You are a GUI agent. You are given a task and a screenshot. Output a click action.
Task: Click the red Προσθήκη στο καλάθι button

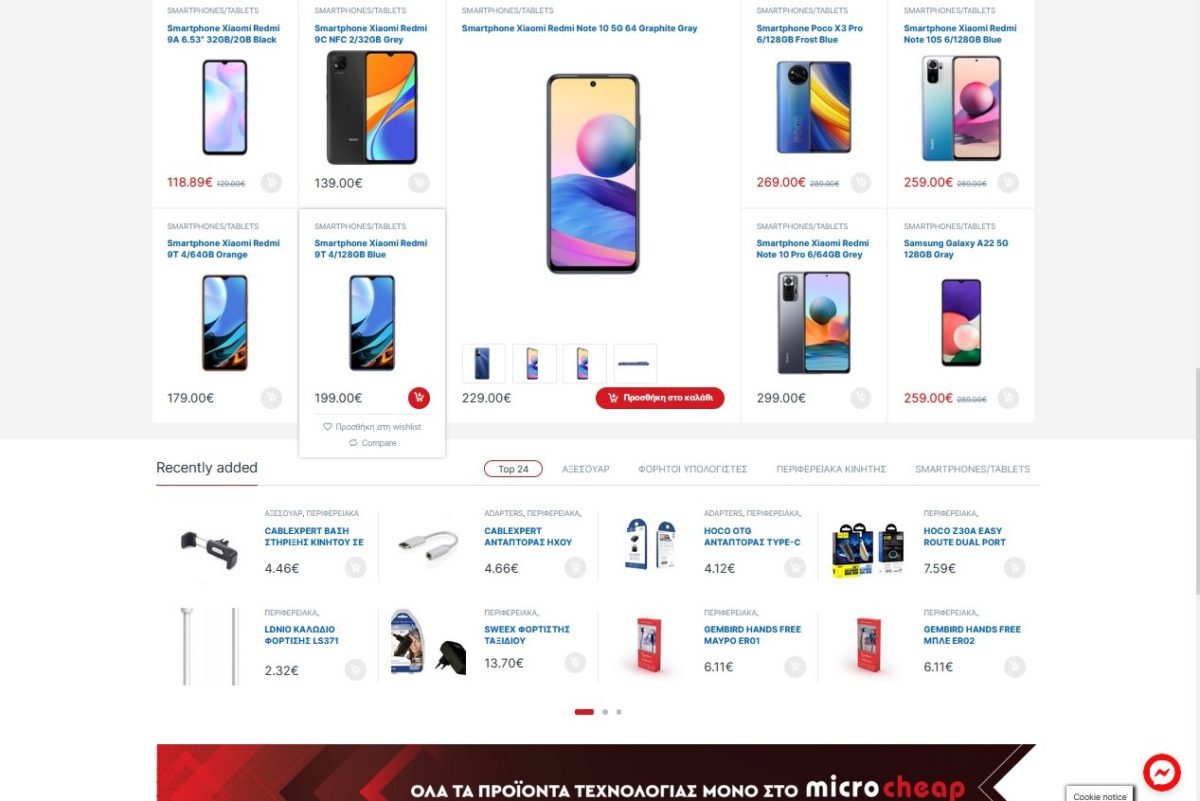pyautogui.click(x=660, y=398)
